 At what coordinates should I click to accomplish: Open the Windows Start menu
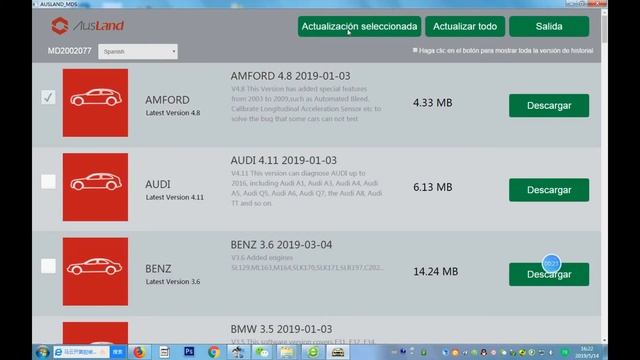point(42,352)
